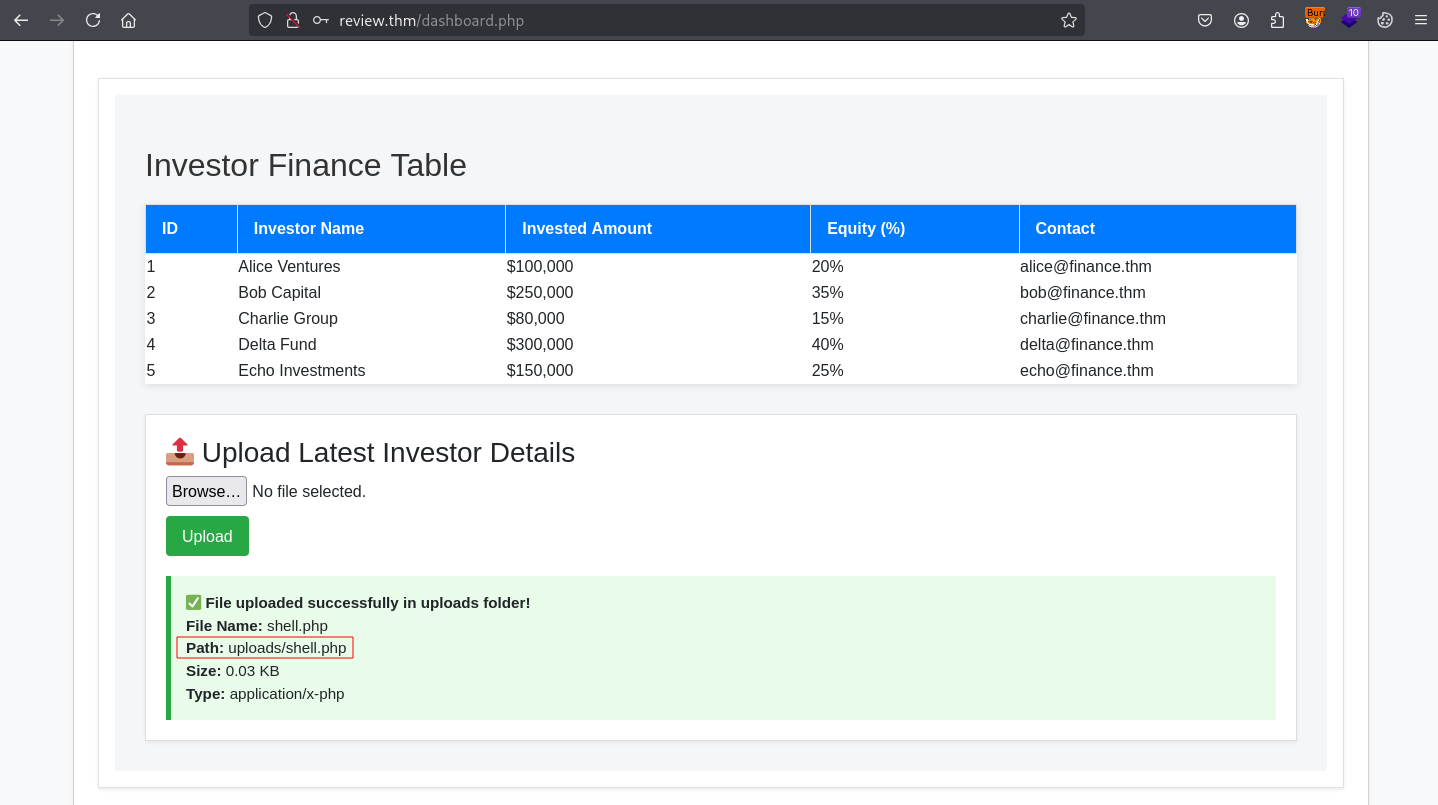
Task: Click the charlie@finance.thm contact
Action: coord(1093,319)
